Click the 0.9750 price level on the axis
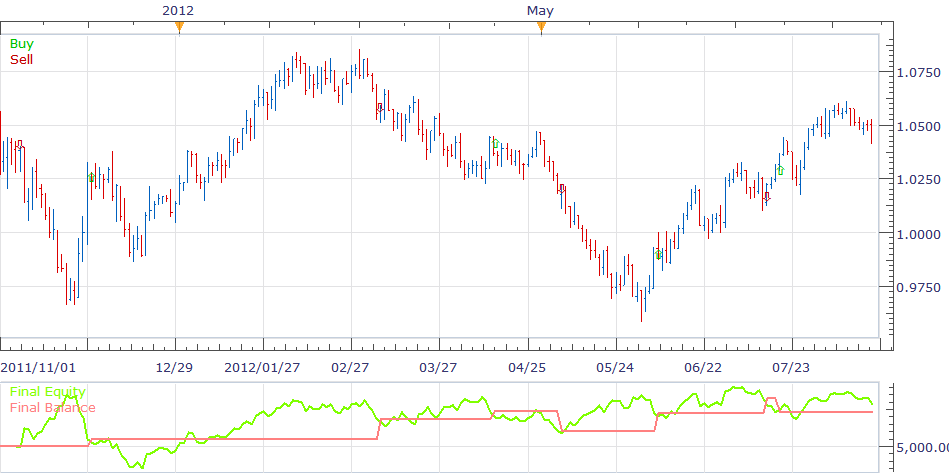 [x=918, y=287]
